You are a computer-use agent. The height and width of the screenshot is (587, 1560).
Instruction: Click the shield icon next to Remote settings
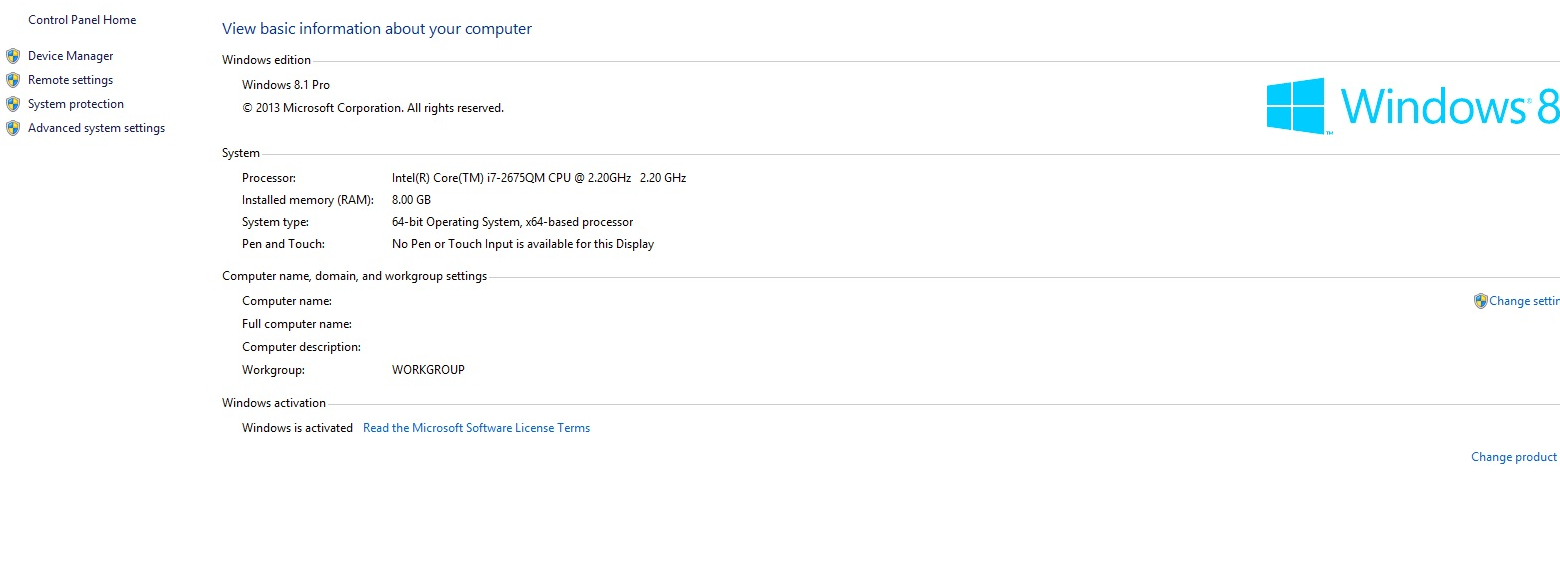coord(13,80)
